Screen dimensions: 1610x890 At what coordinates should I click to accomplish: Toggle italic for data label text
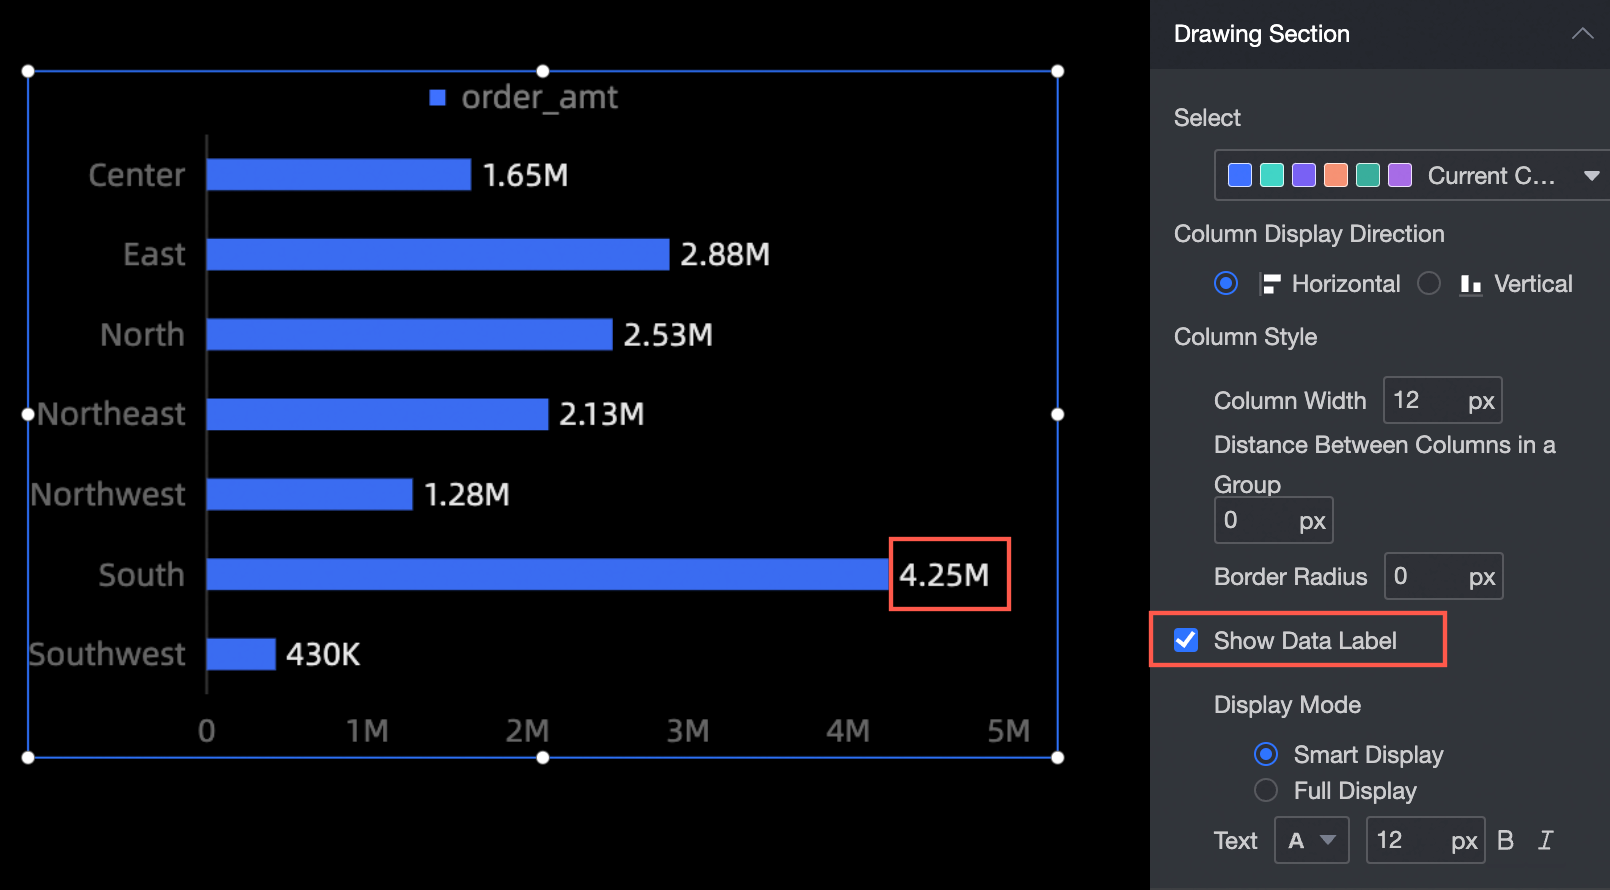coord(1546,840)
